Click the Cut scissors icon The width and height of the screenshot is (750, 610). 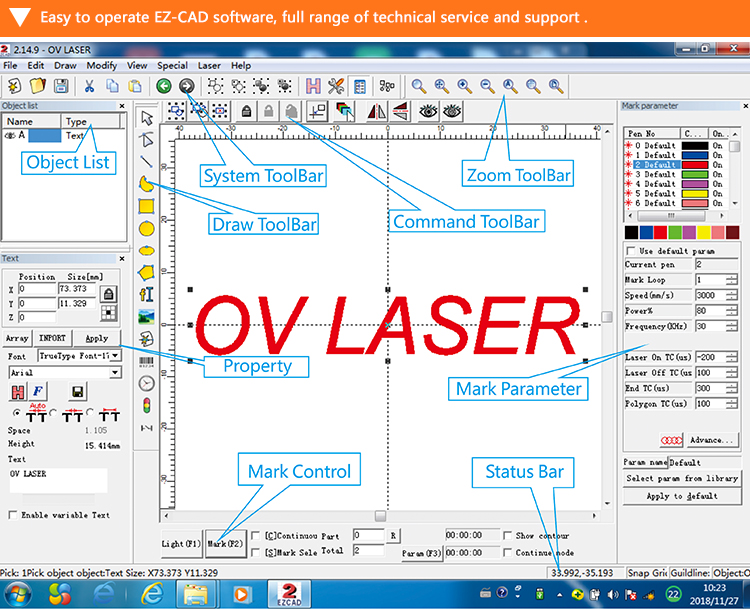point(89,87)
